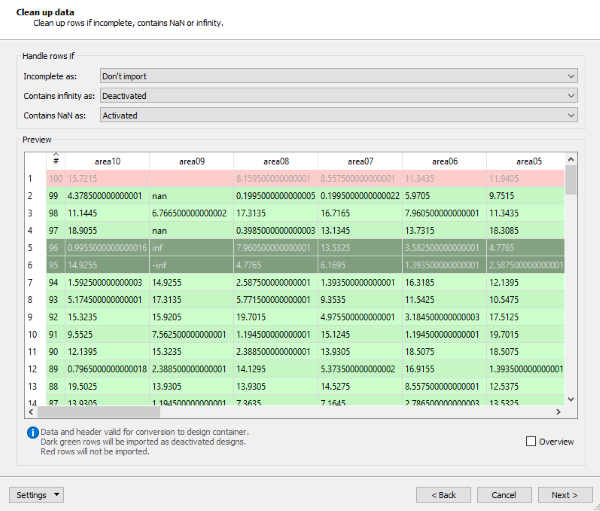Screen dimensions: 600x511
Task: Click cell '15.9205' in row 9
Action: tap(192, 317)
